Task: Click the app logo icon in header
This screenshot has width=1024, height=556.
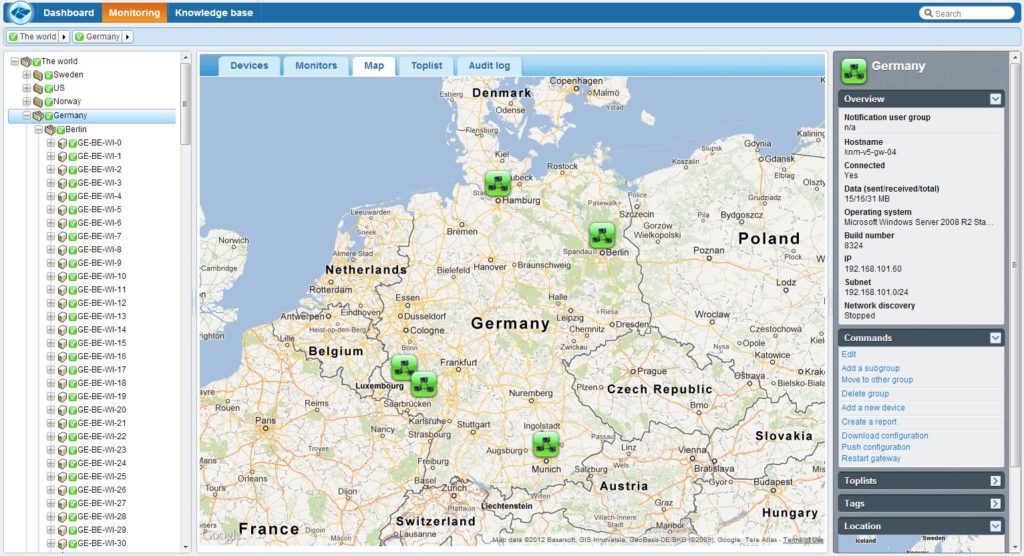Action: click(x=20, y=12)
